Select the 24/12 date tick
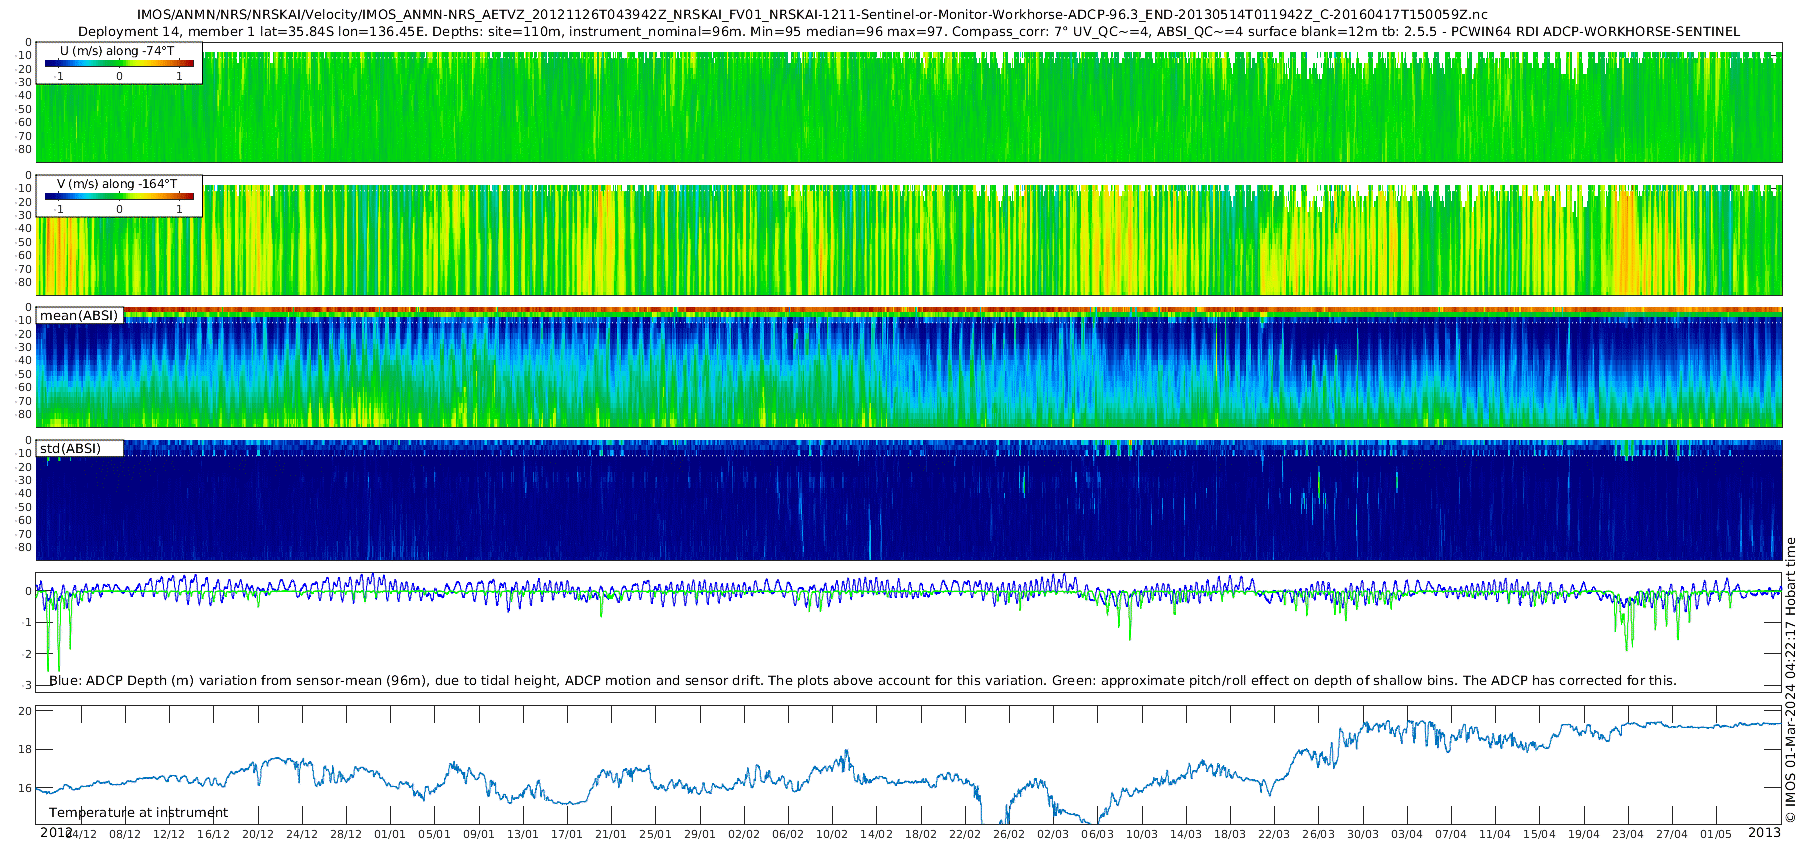This screenshot has height=850, width=1800. click(x=302, y=834)
